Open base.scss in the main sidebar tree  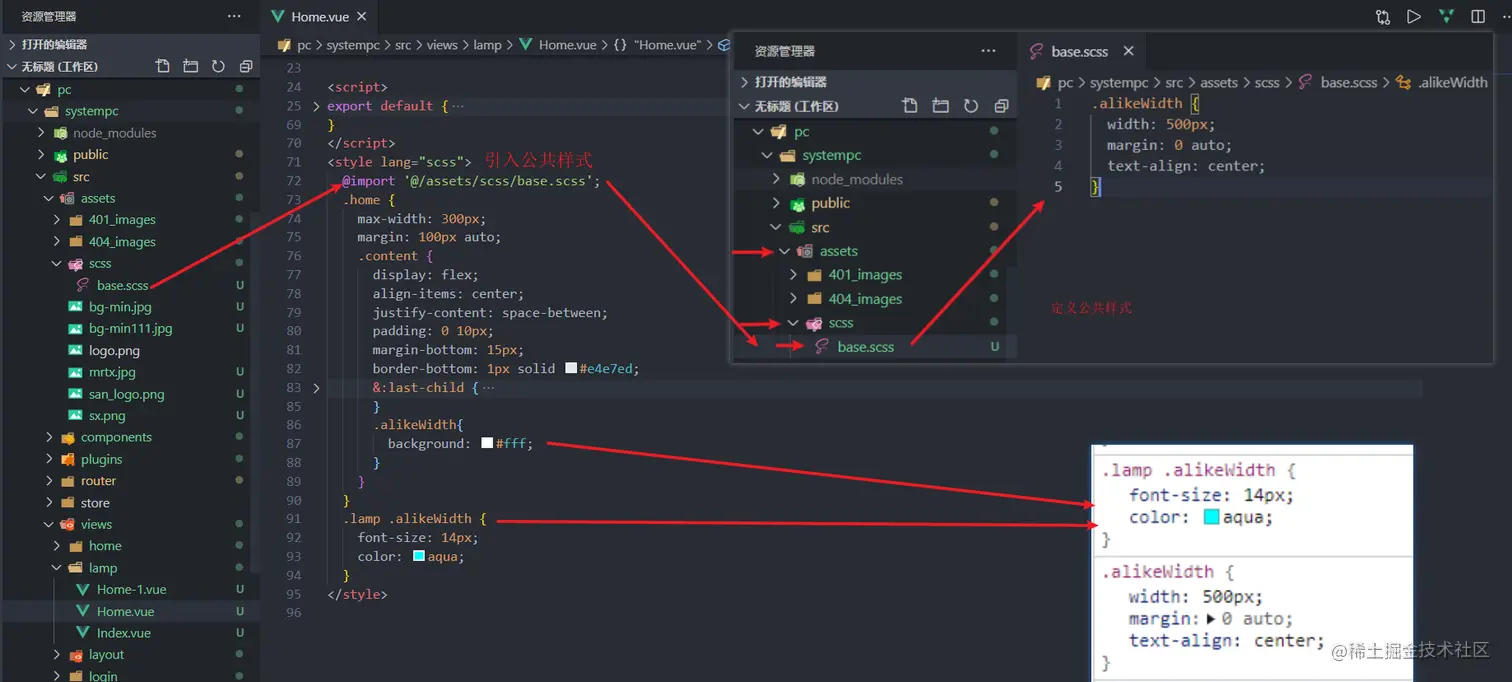122,286
